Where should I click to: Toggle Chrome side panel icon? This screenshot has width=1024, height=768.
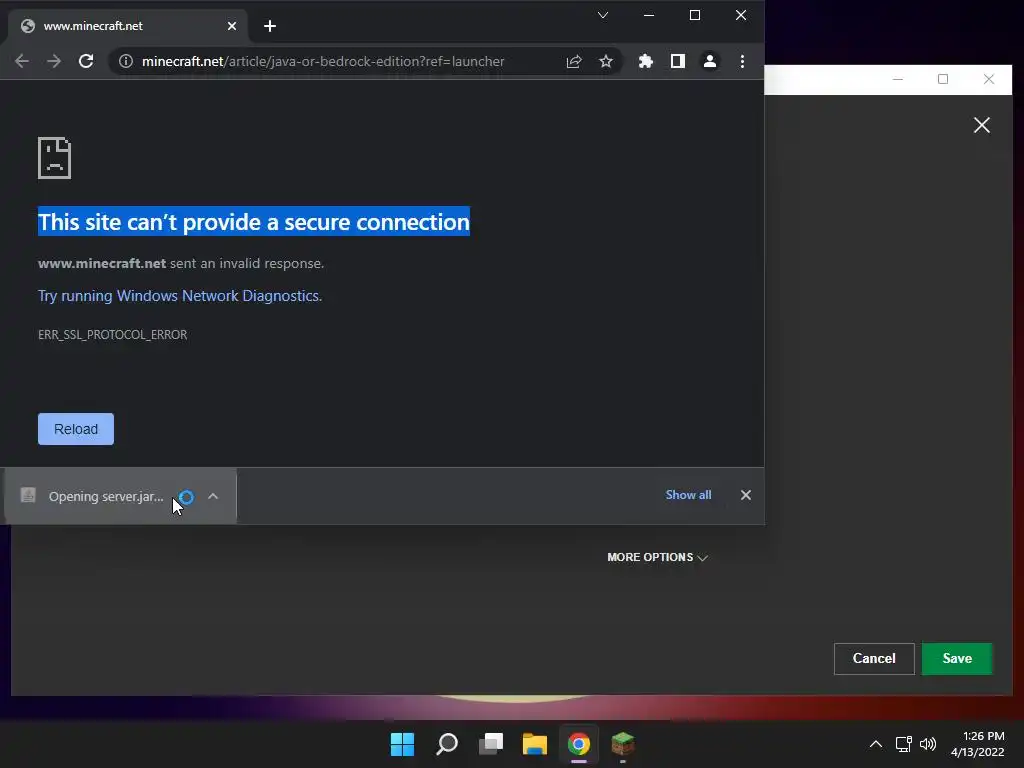coord(678,61)
